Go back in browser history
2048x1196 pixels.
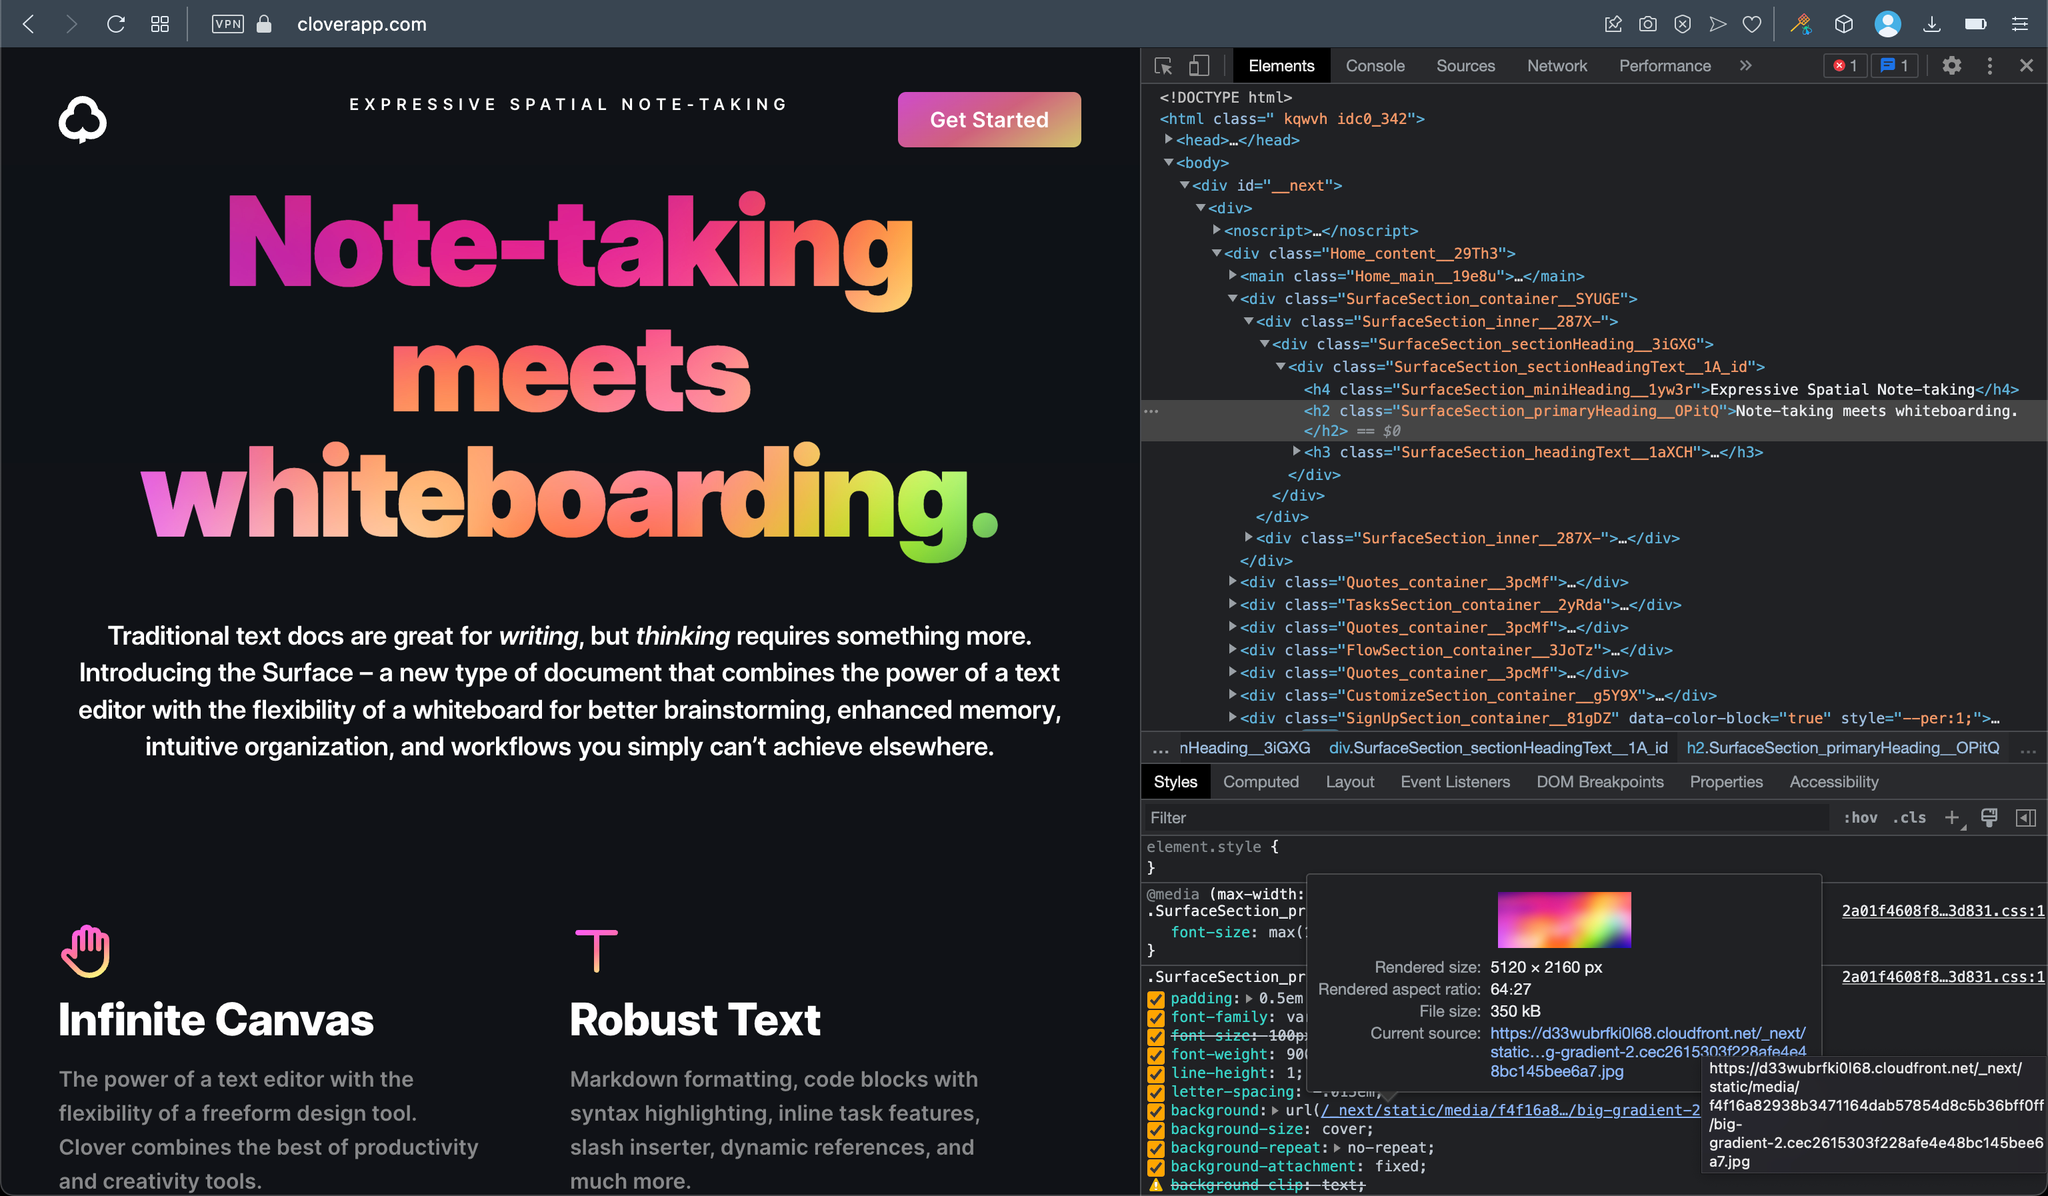29,24
